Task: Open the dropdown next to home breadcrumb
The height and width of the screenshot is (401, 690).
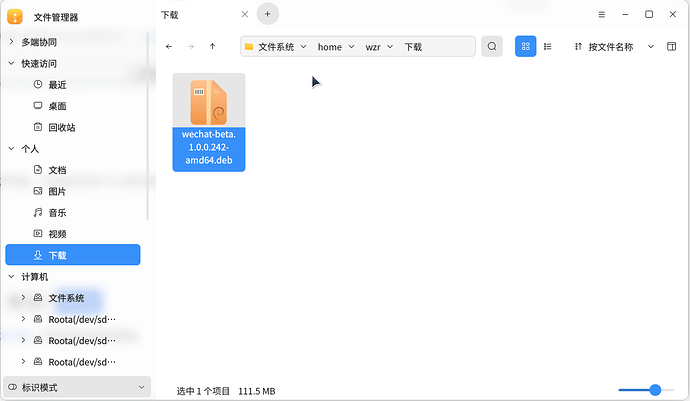Action: coord(351,46)
